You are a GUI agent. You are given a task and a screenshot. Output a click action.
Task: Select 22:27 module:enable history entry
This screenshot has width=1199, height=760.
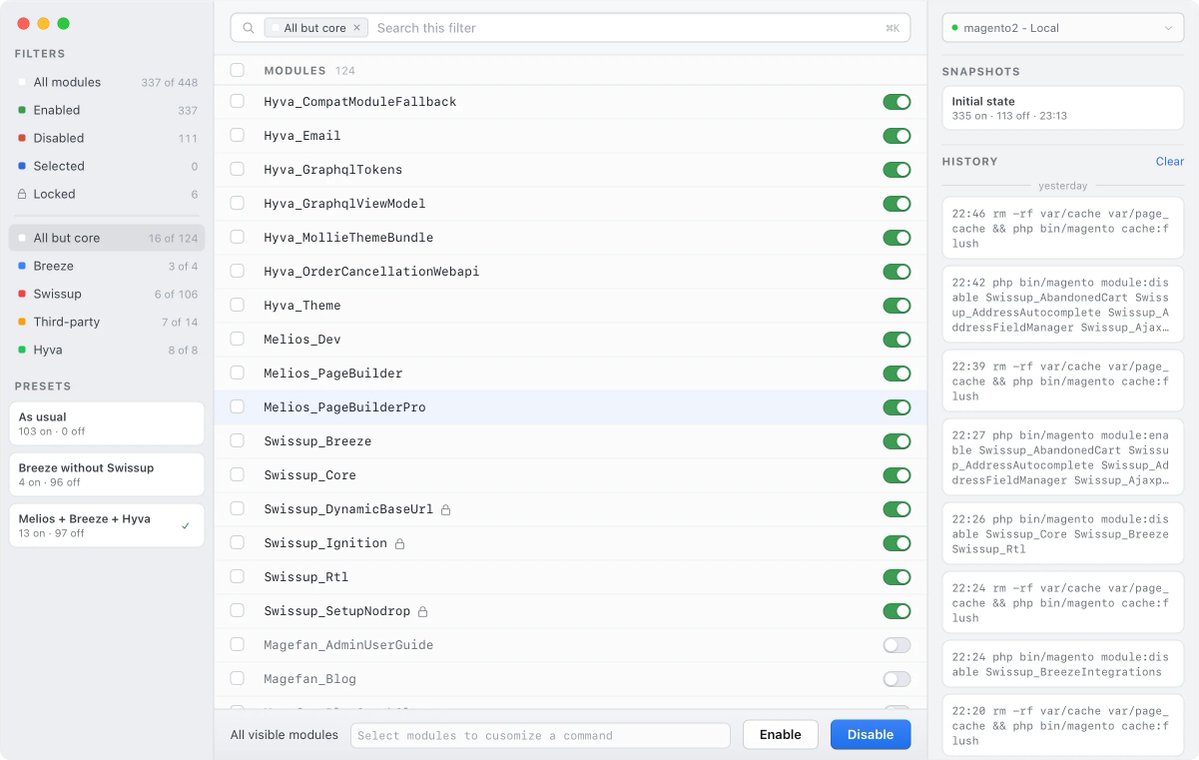pos(1062,458)
